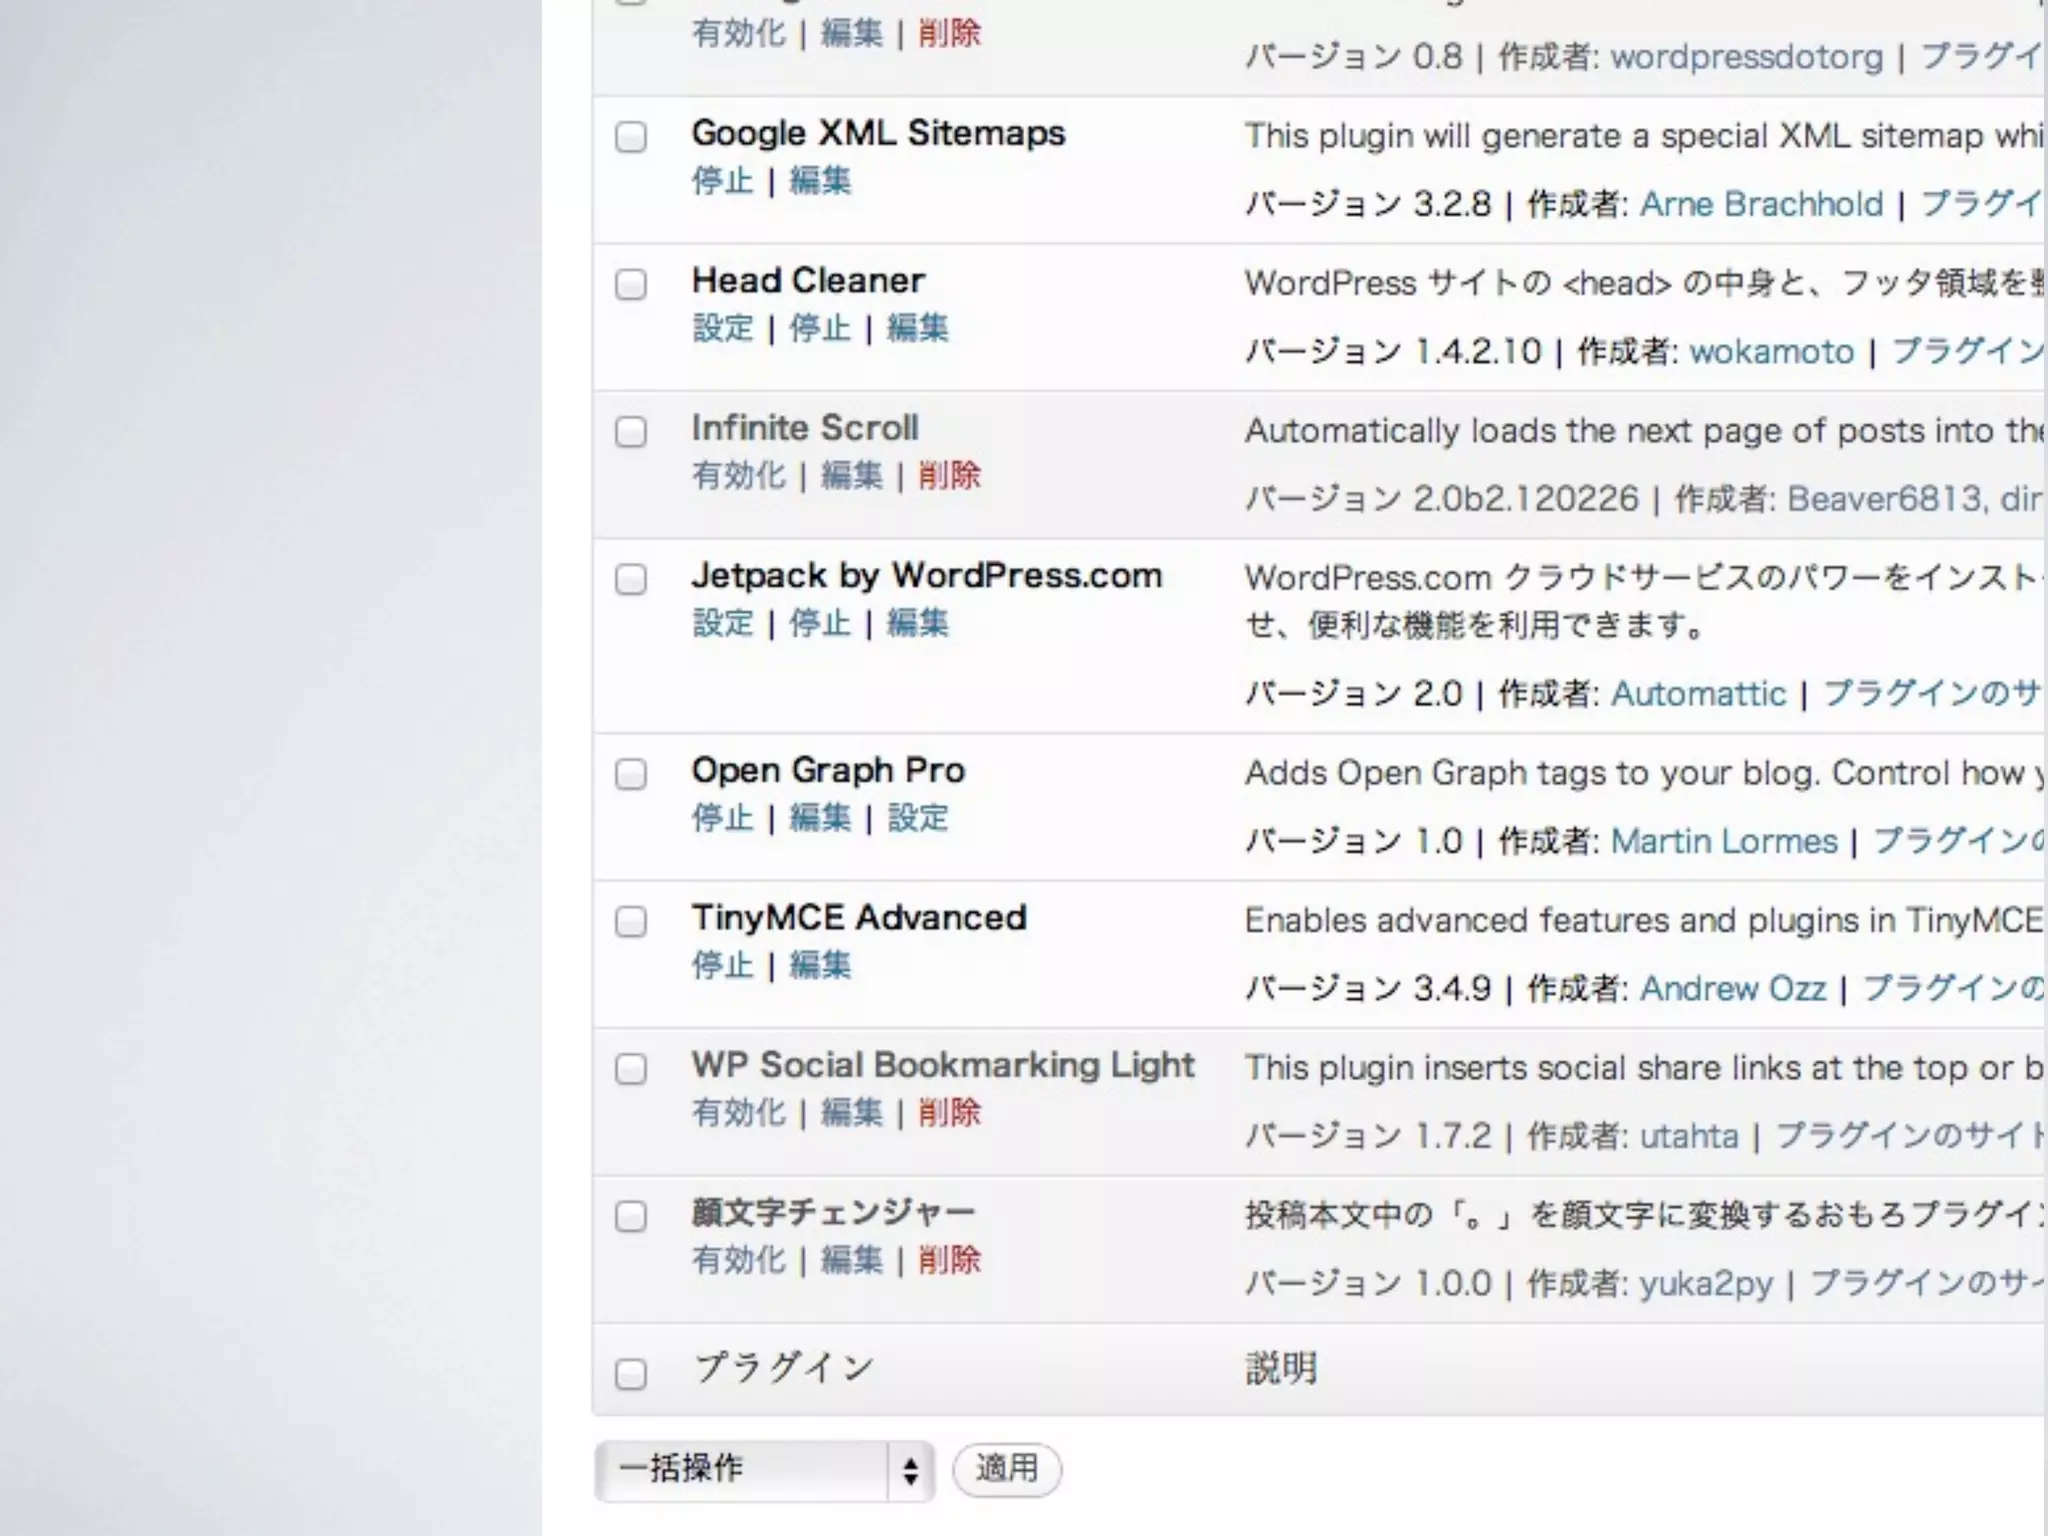Open author link Arne Brachhold

tap(1761, 204)
